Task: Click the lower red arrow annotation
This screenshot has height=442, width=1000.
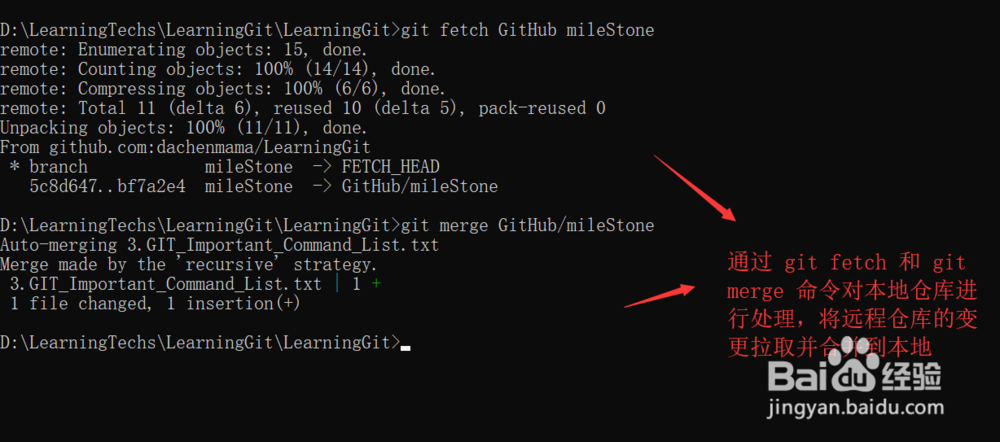Action: tap(660, 296)
